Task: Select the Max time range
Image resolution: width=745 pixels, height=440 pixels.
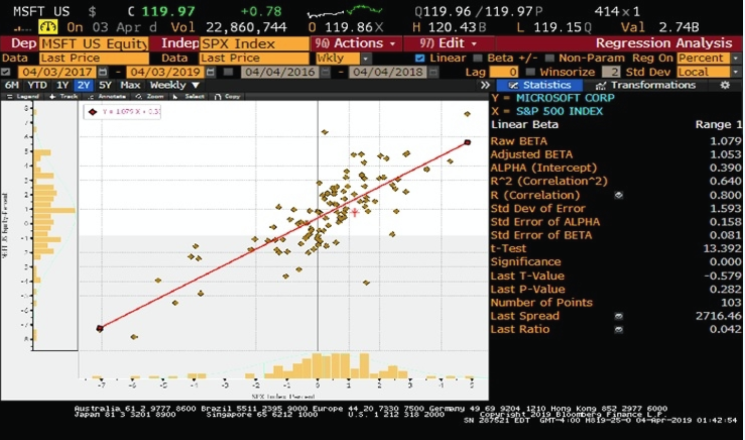Action: pyautogui.click(x=130, y=85)
